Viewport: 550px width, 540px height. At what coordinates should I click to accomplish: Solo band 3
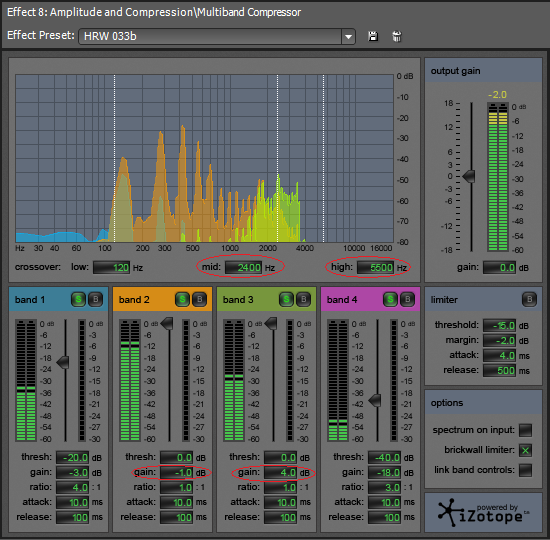287,299
